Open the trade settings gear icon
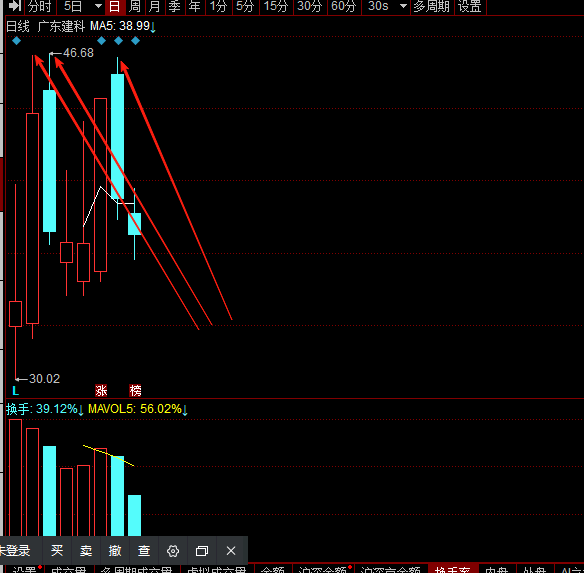The image size is (584, 573). pyautogui.click(x=173, y=551)
